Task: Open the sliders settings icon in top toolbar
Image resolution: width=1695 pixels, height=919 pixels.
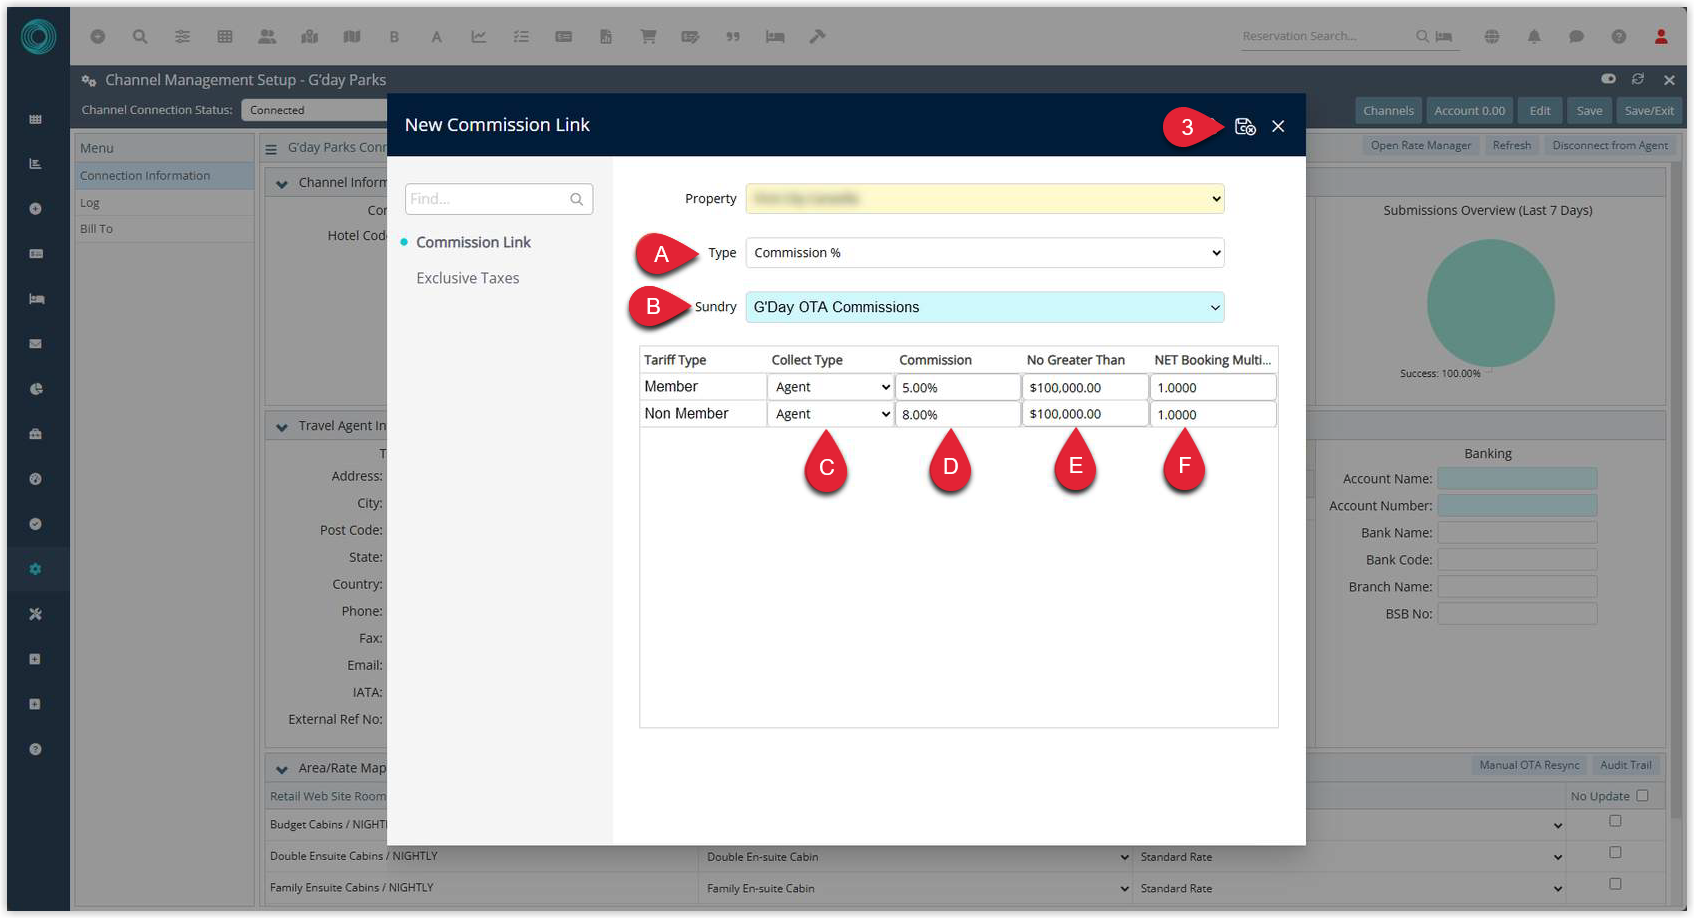Action: click(182, 36)
